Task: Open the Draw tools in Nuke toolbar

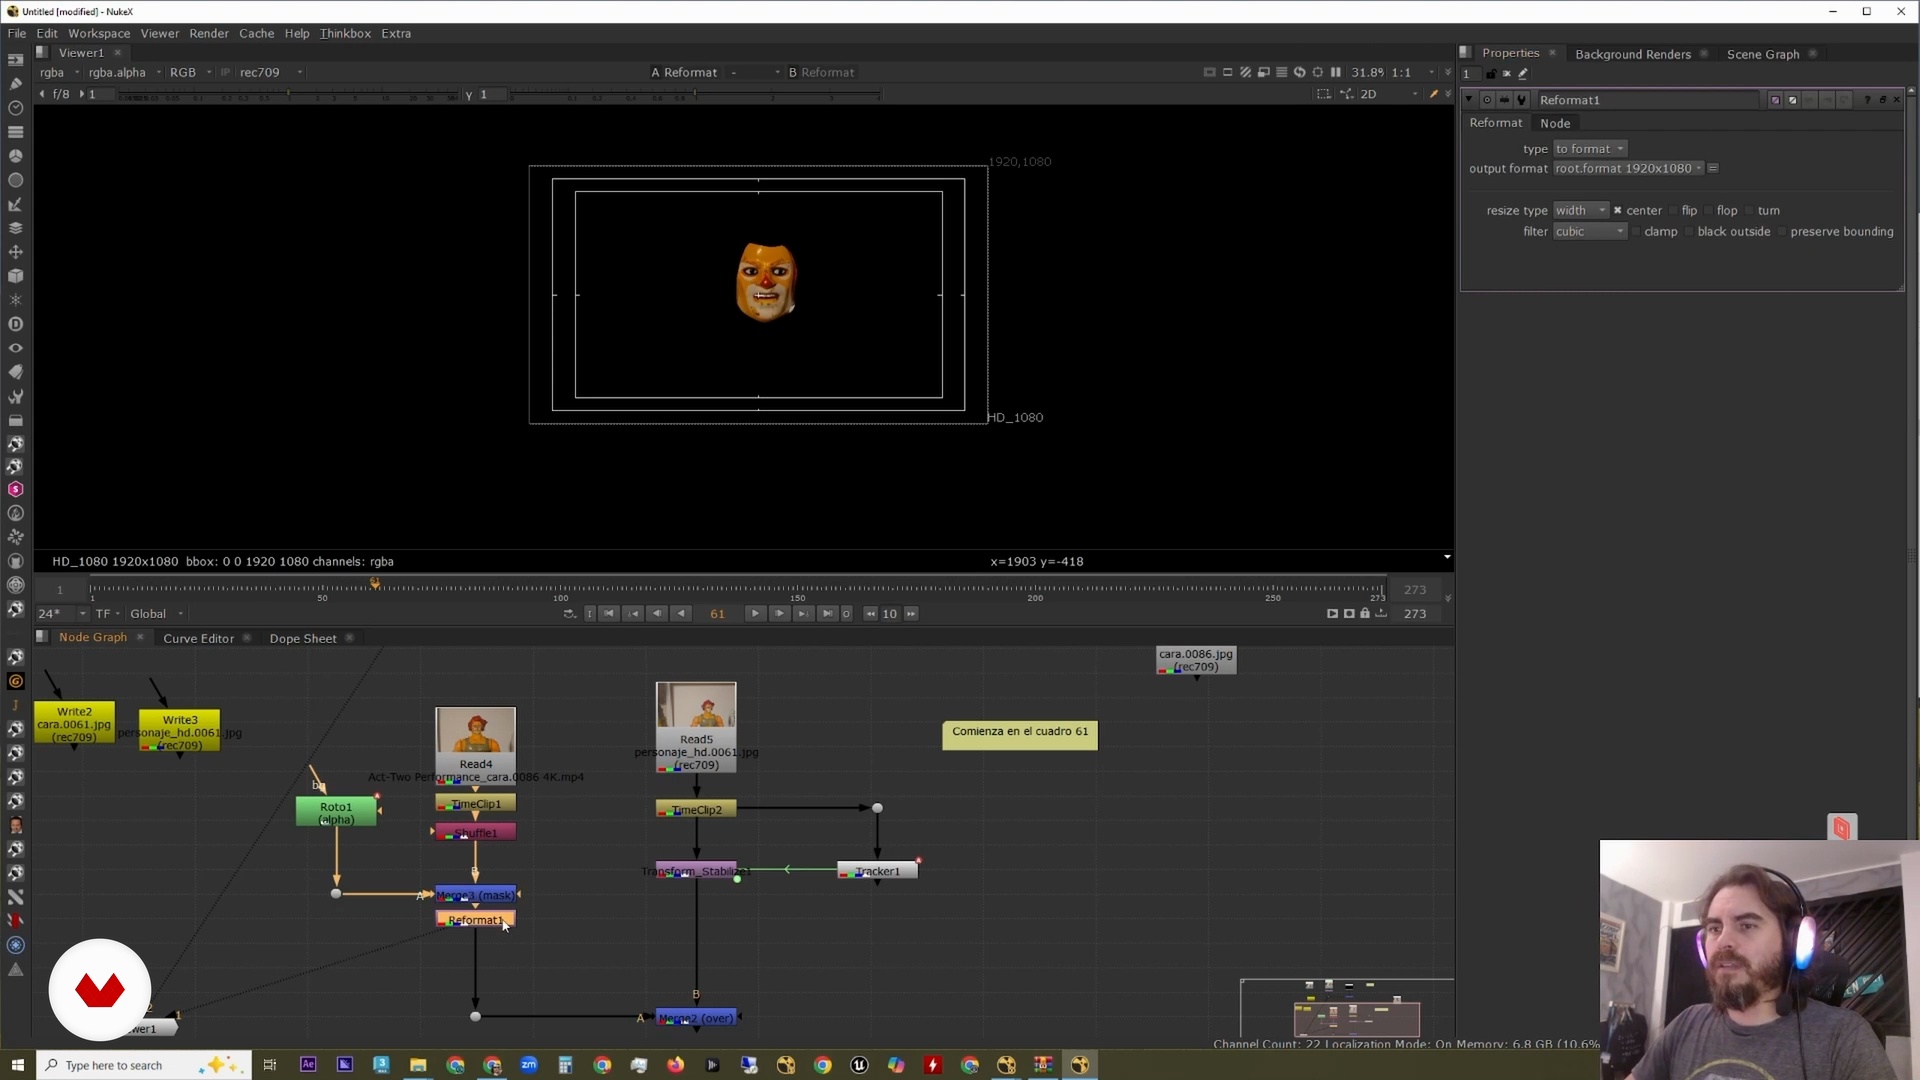Action: pos(15,84)
